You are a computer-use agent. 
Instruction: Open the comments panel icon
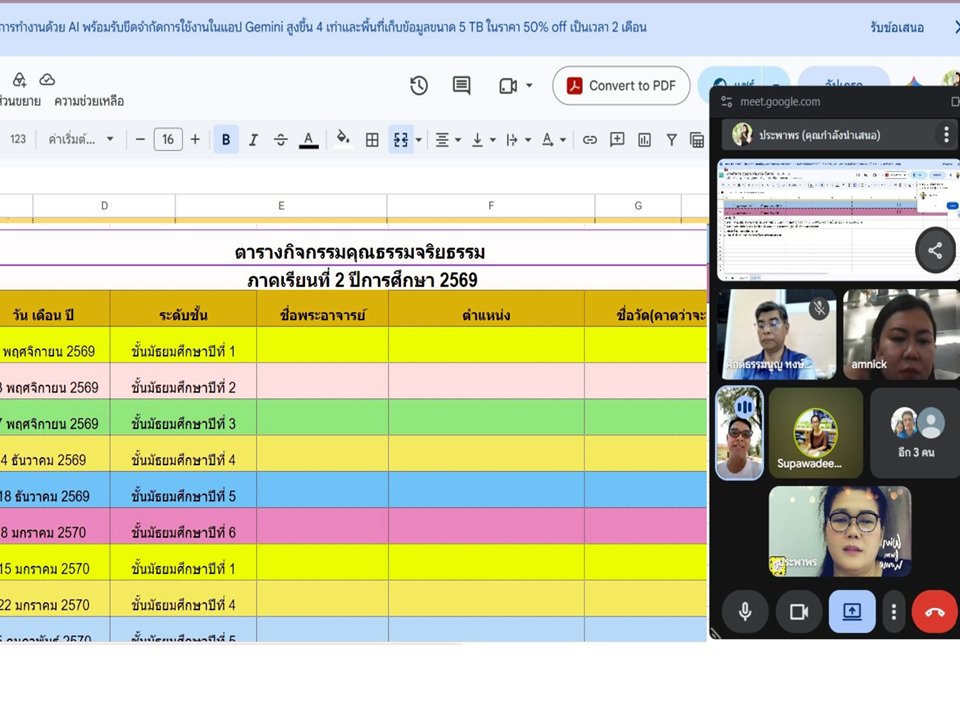click(x=461, y=86)
